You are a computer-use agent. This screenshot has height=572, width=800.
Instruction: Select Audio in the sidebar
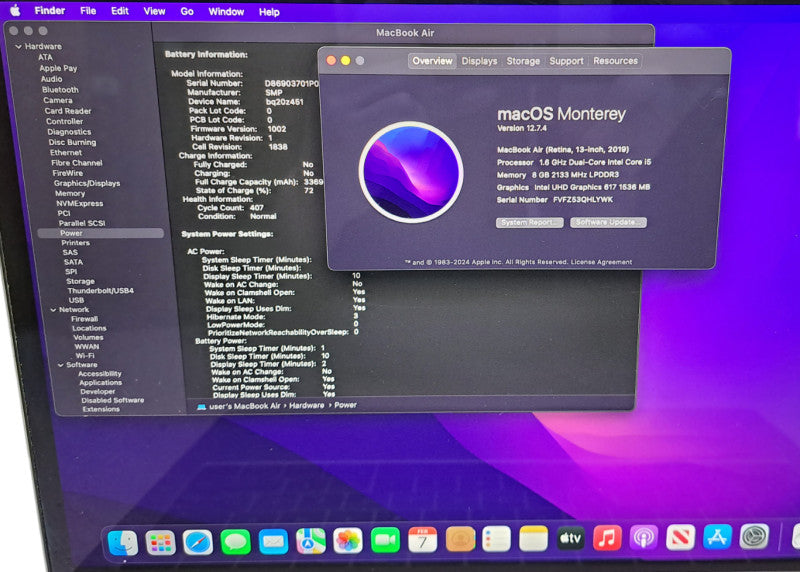pyautogui.click(x=52, y=79)
